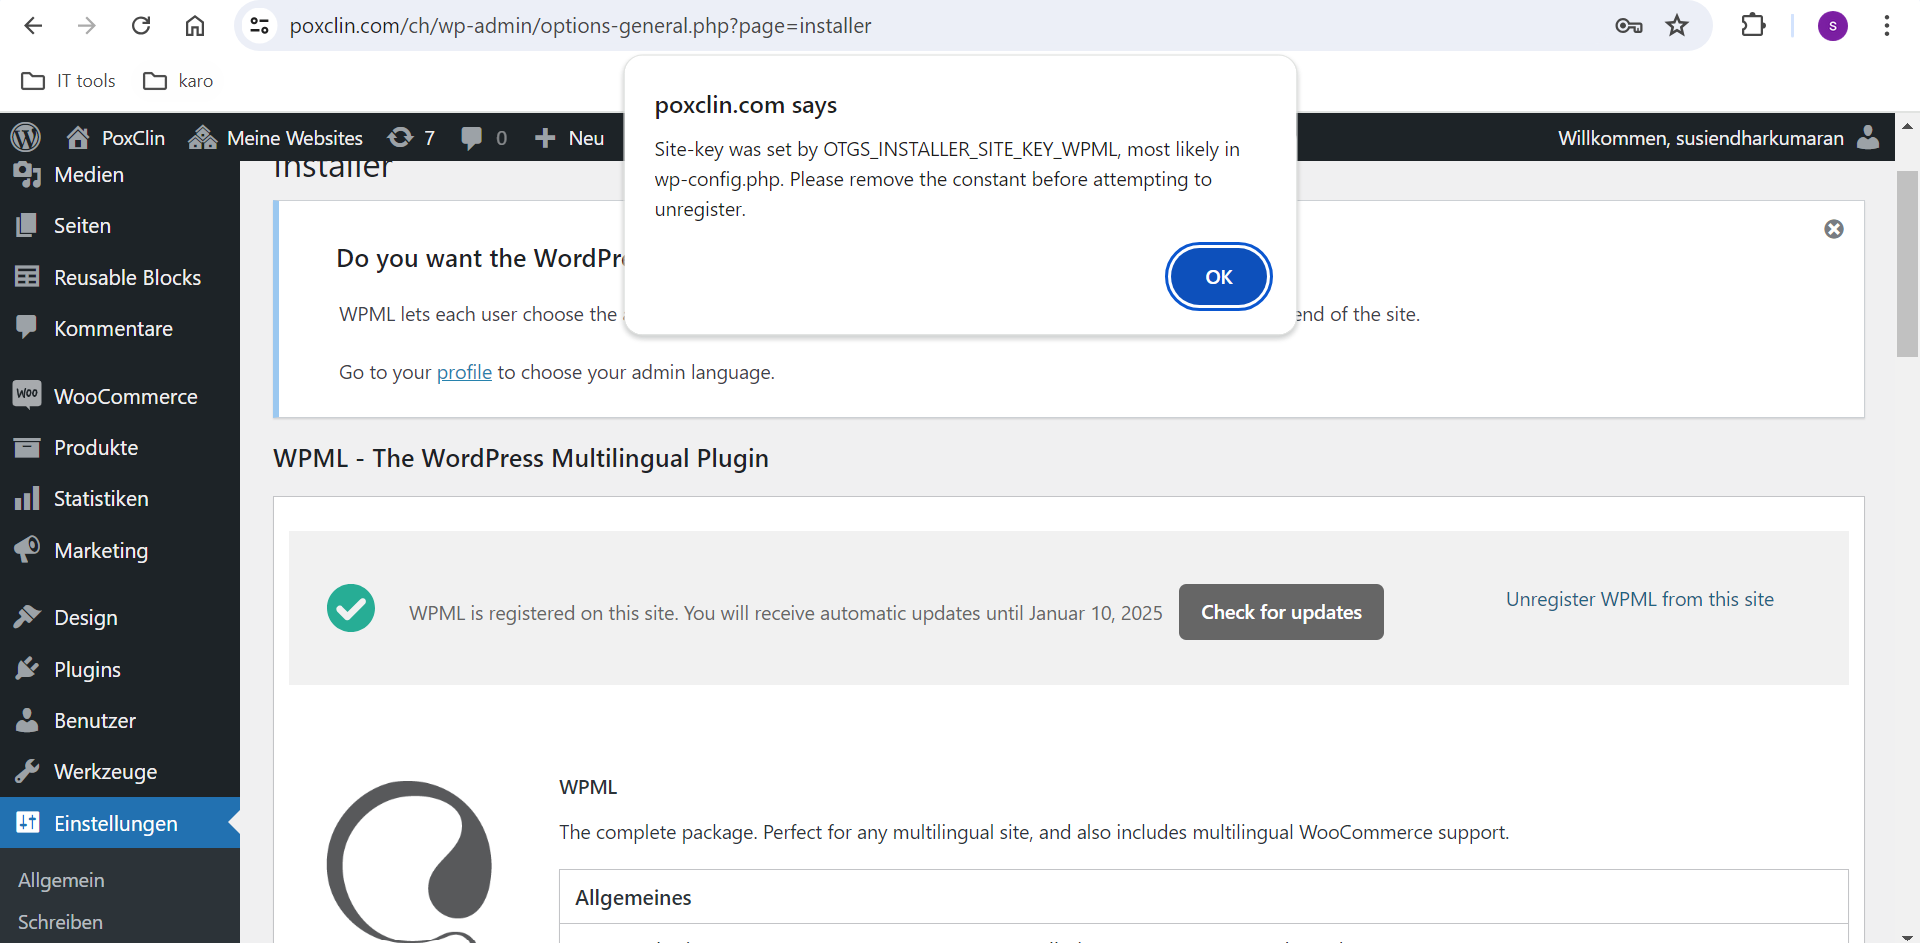Bookmark this page with the star icon

(1677, 26)
